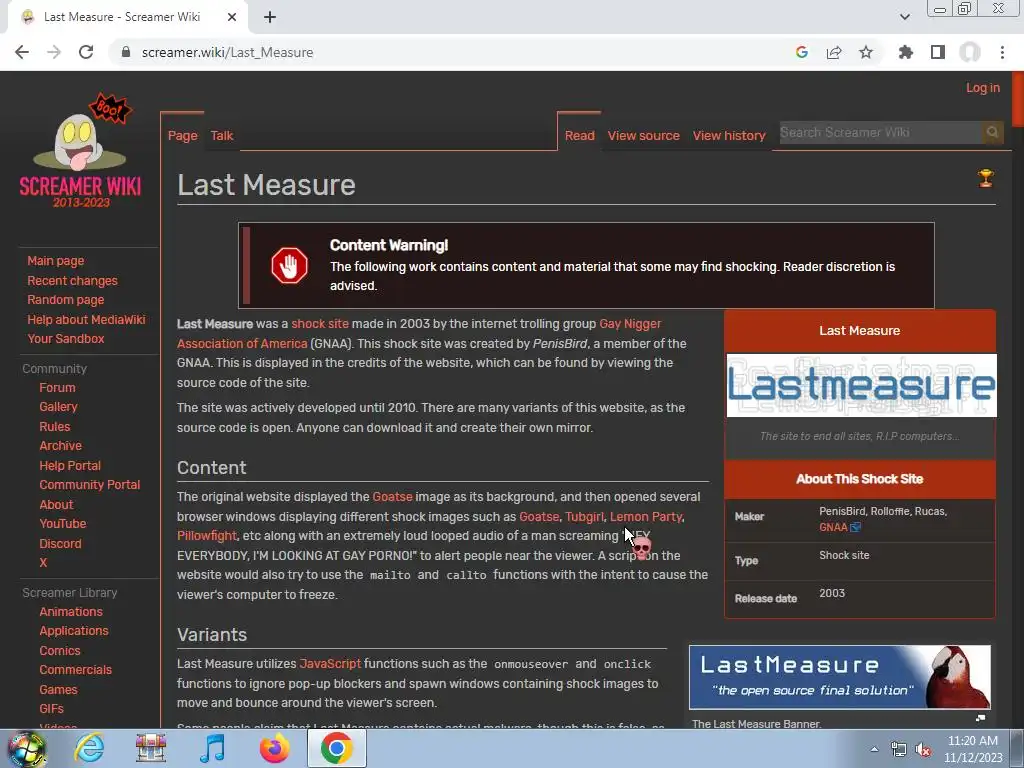This screenshot has width=1024, height=768.
Task: Open a new browser tab
Action: click(270, 17)
